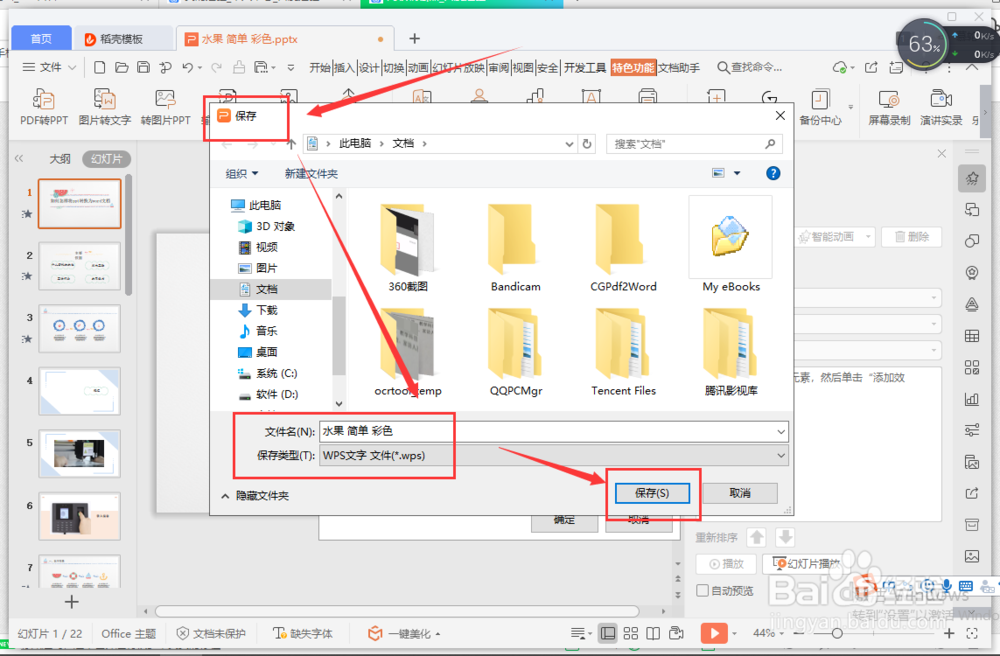This screenshot has height=656, width=1000.
Task: Click the star animation icon in sidebar
Action: click(x=972, y=179)
